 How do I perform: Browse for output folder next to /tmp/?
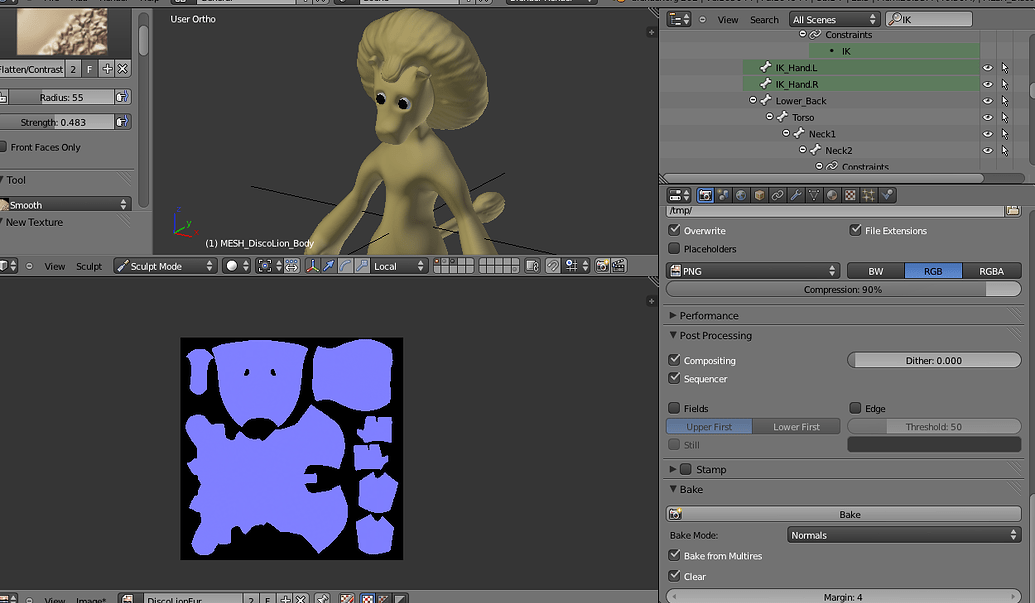pyautogui.click(x=1013, y=210)
